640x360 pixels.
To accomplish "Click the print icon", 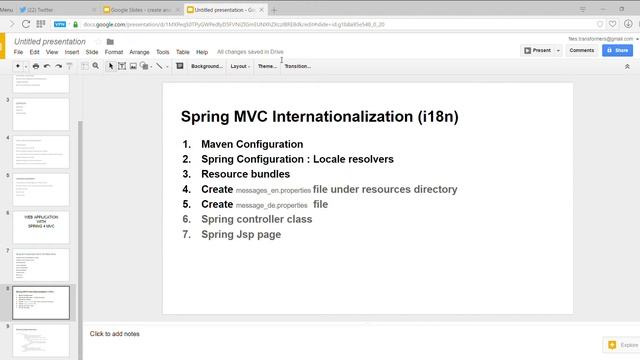I will (x=36, y=66).
